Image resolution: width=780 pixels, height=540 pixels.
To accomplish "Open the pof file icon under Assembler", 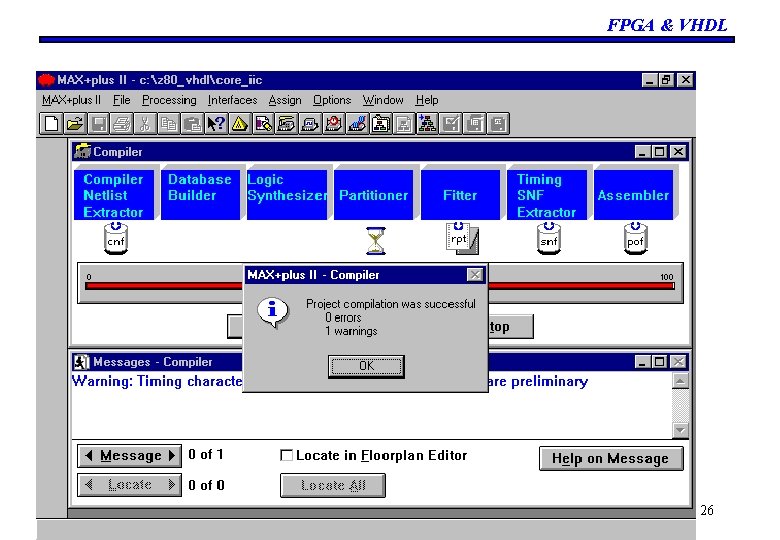I will pos(635,239).
